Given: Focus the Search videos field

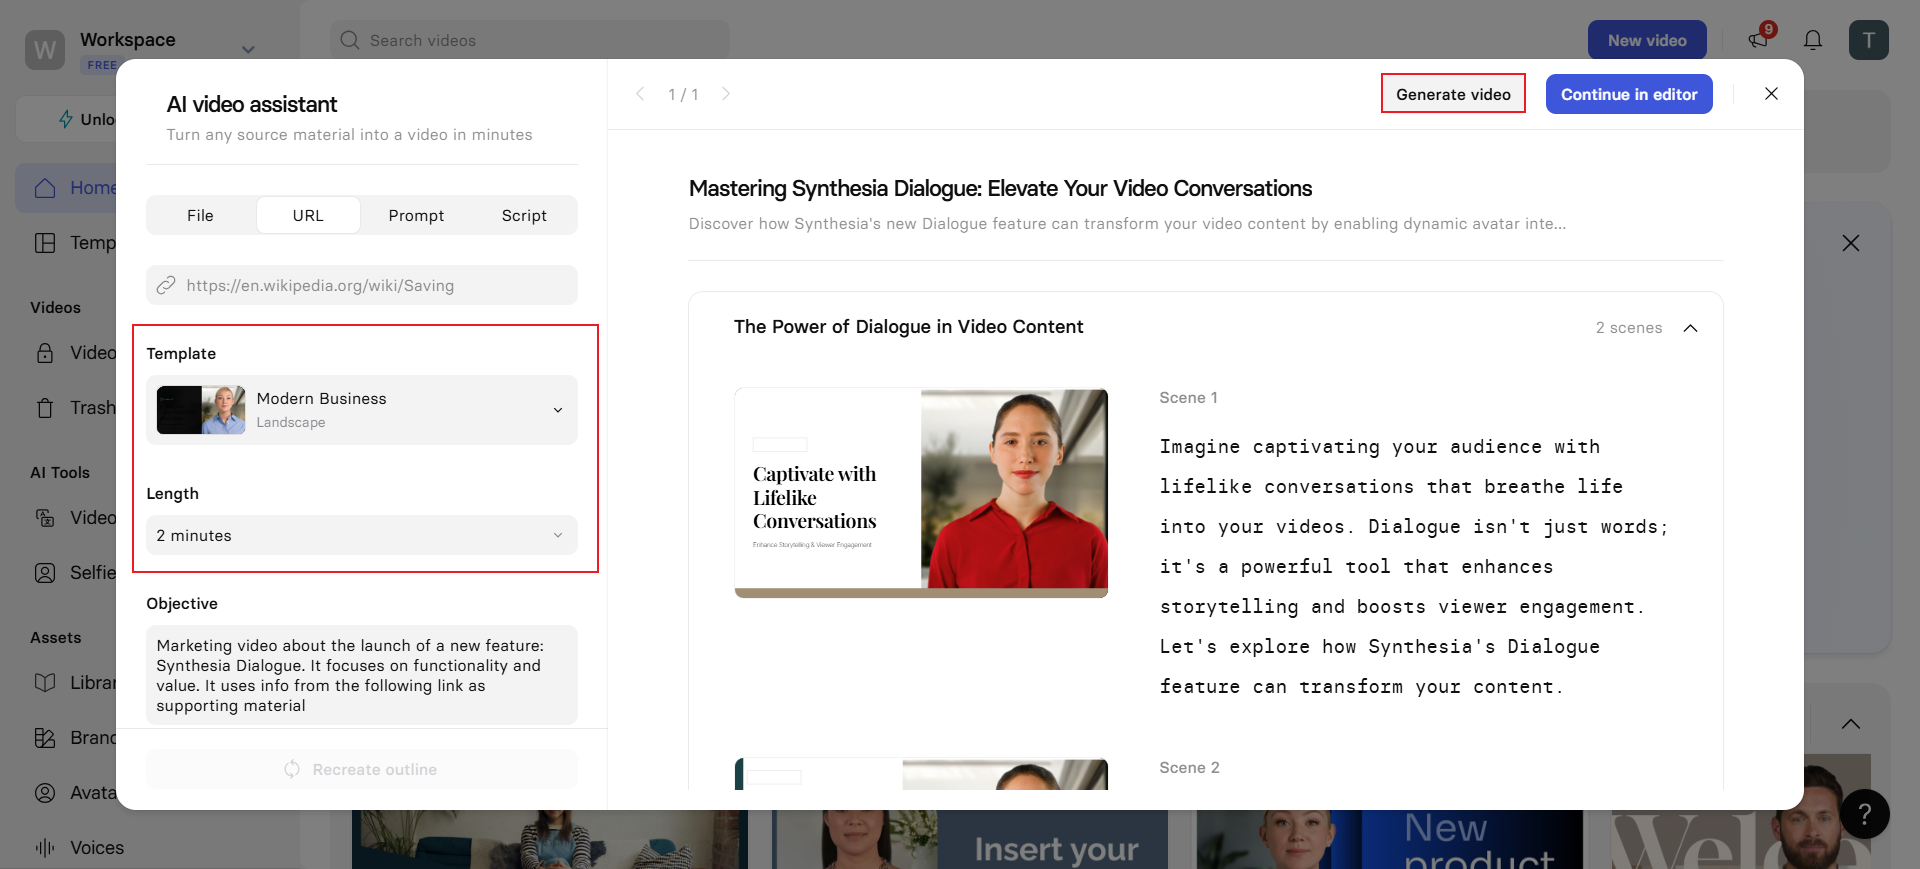Looking at the screenshot, I should coord(530,40).
